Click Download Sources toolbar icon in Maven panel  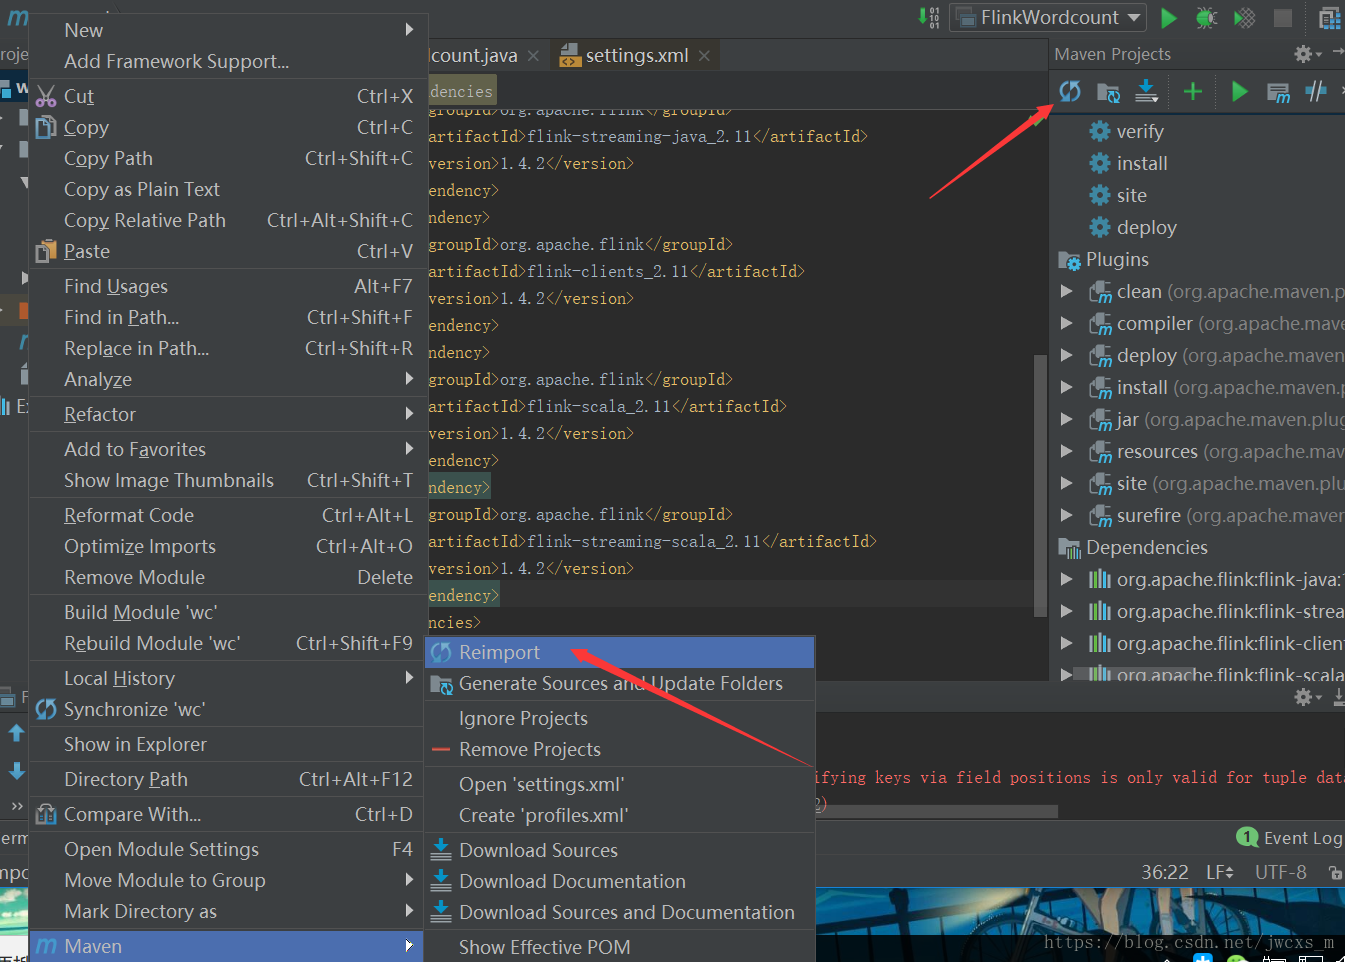click(1146, 91)
